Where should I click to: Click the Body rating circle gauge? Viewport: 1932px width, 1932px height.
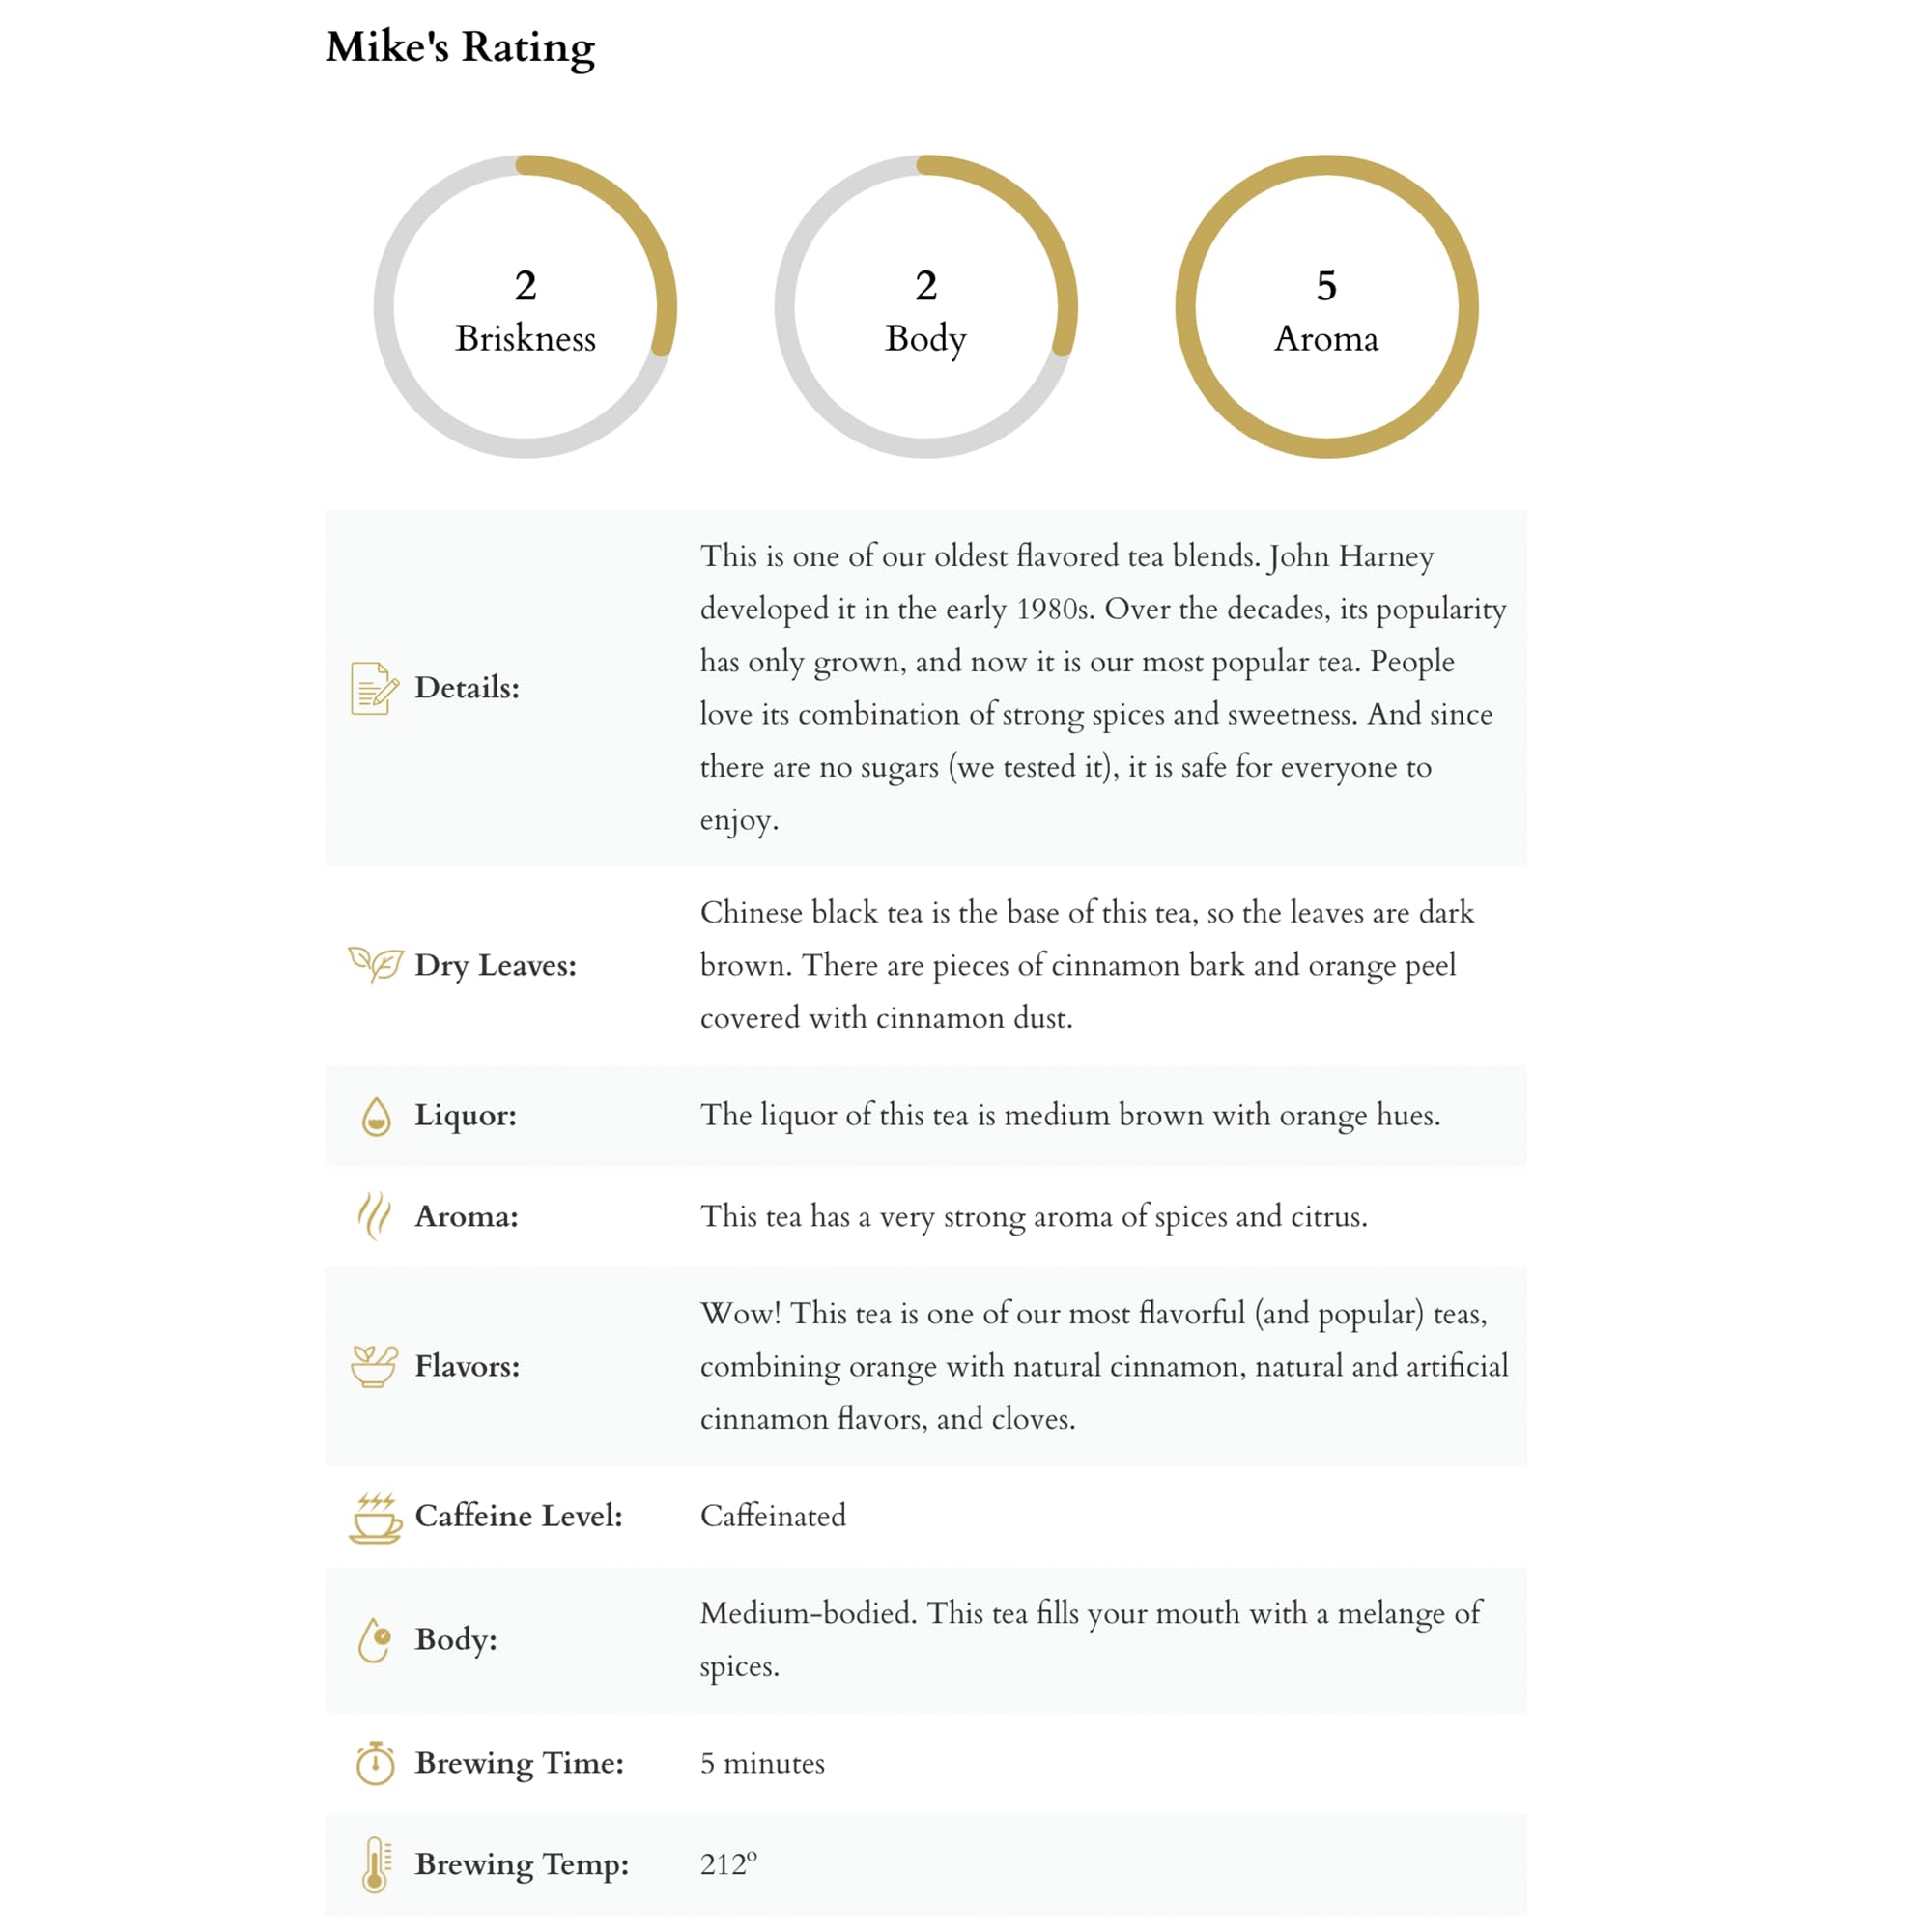click(926, 307)
